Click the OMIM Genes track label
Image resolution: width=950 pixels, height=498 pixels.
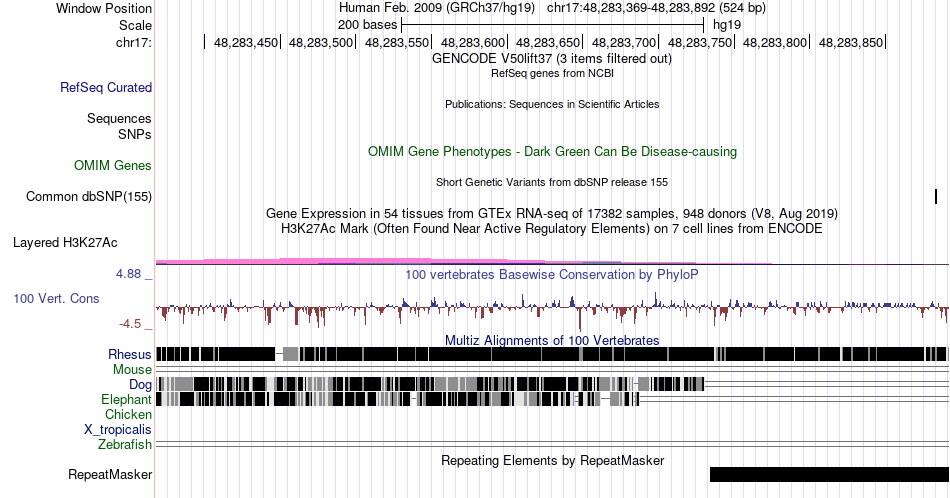tap(113, 165)
